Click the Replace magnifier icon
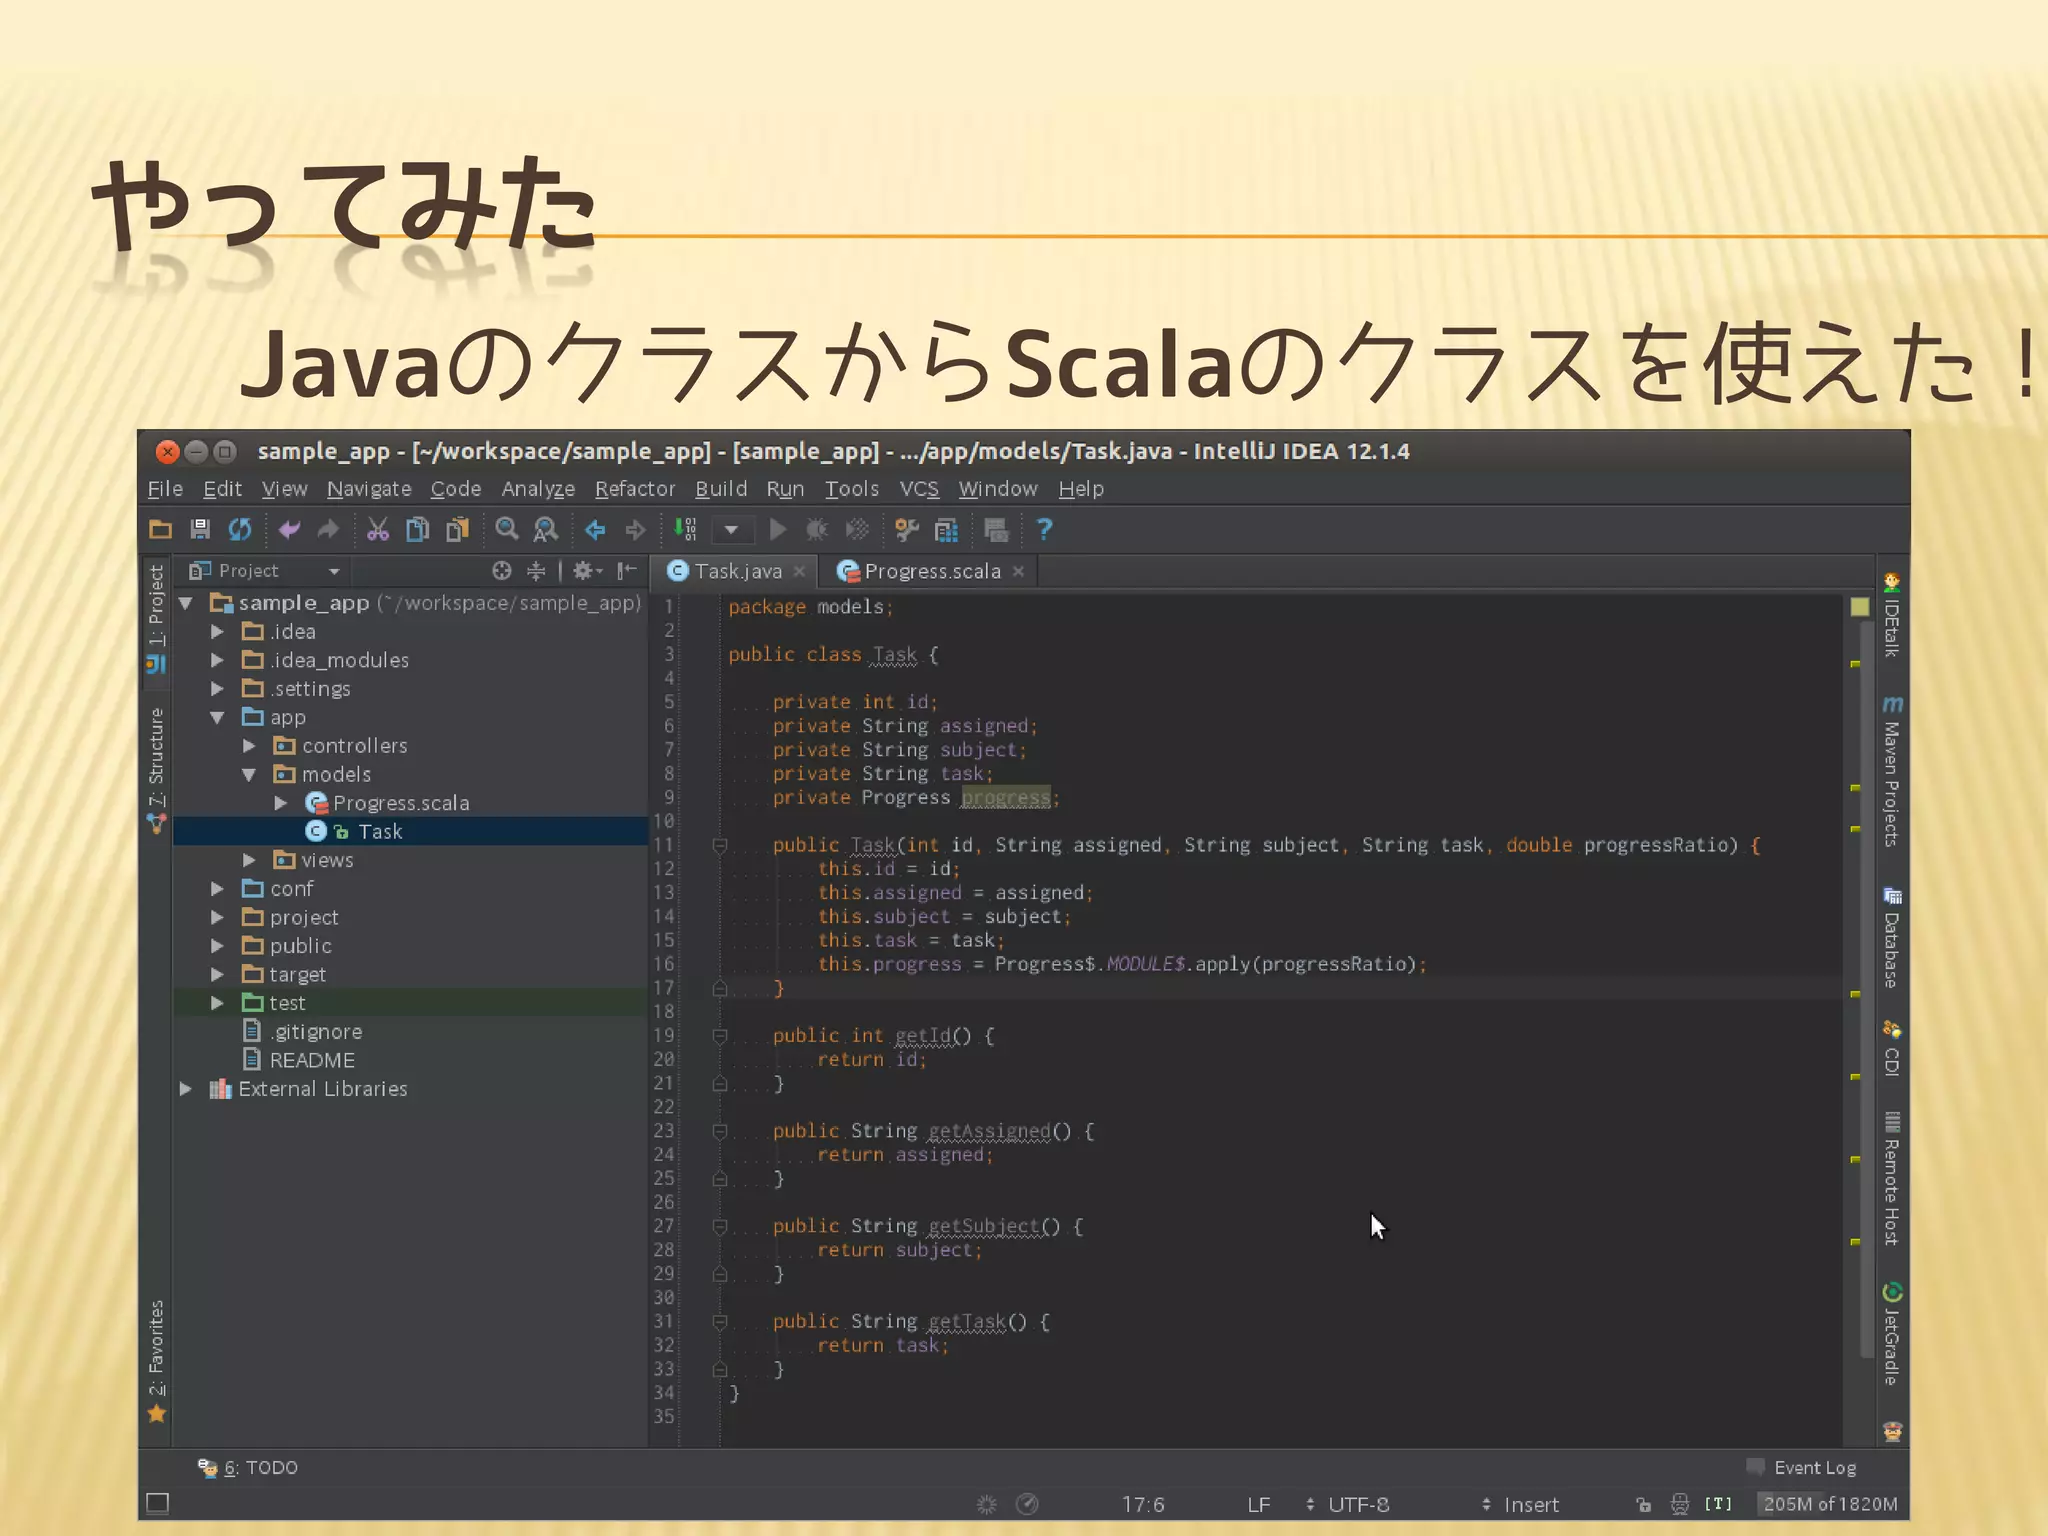Screen dimensions: 2048x1536 pos(546,529)
